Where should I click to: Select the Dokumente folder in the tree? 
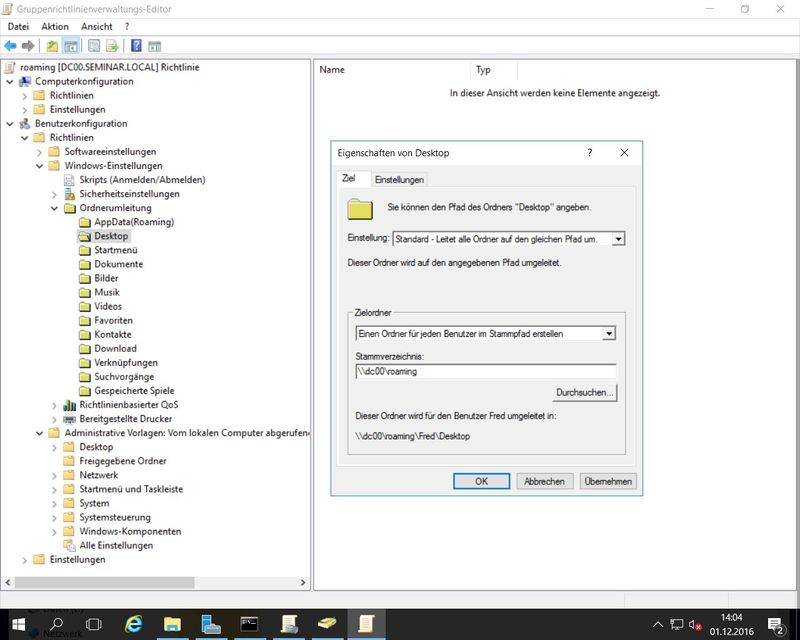(x=118, y=264)
